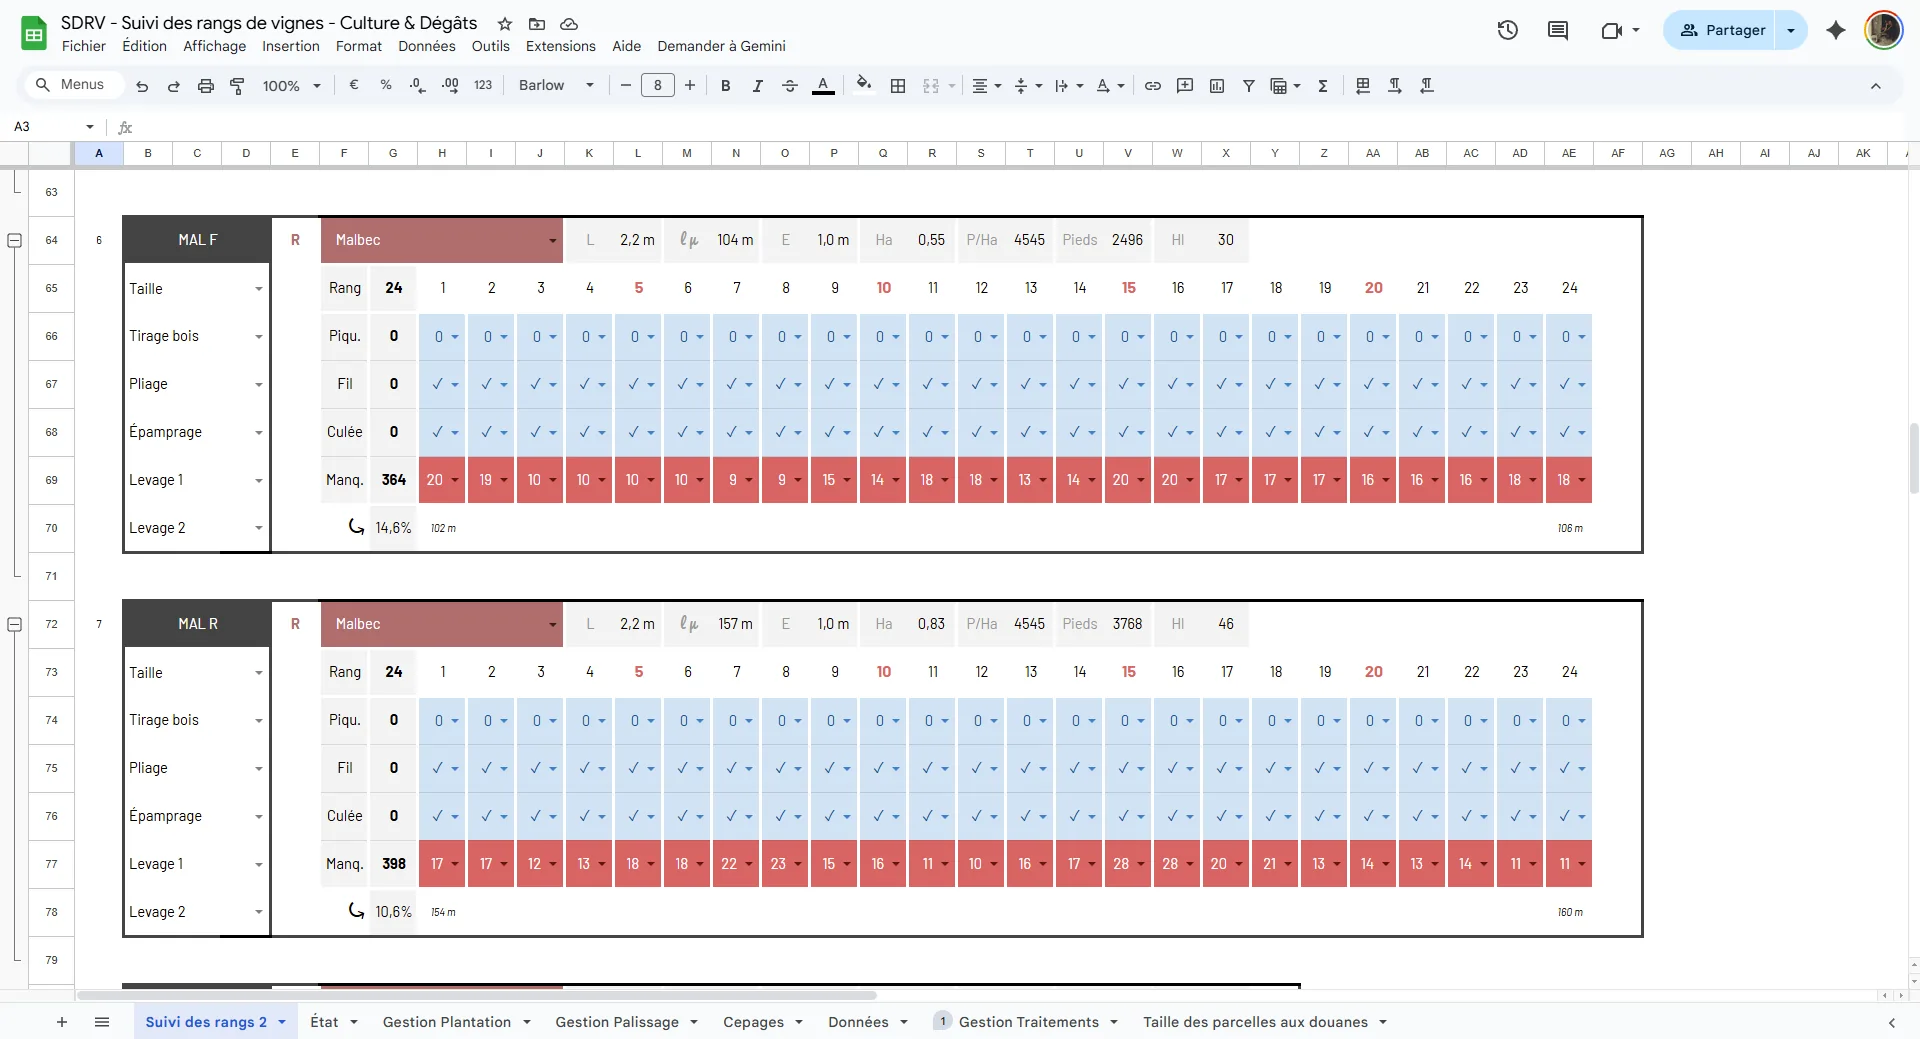Image resolution: width=1920 pixels, height=1039 pixels.
Task: Star this spreadsheet document
Action: (x=505, y=24)
